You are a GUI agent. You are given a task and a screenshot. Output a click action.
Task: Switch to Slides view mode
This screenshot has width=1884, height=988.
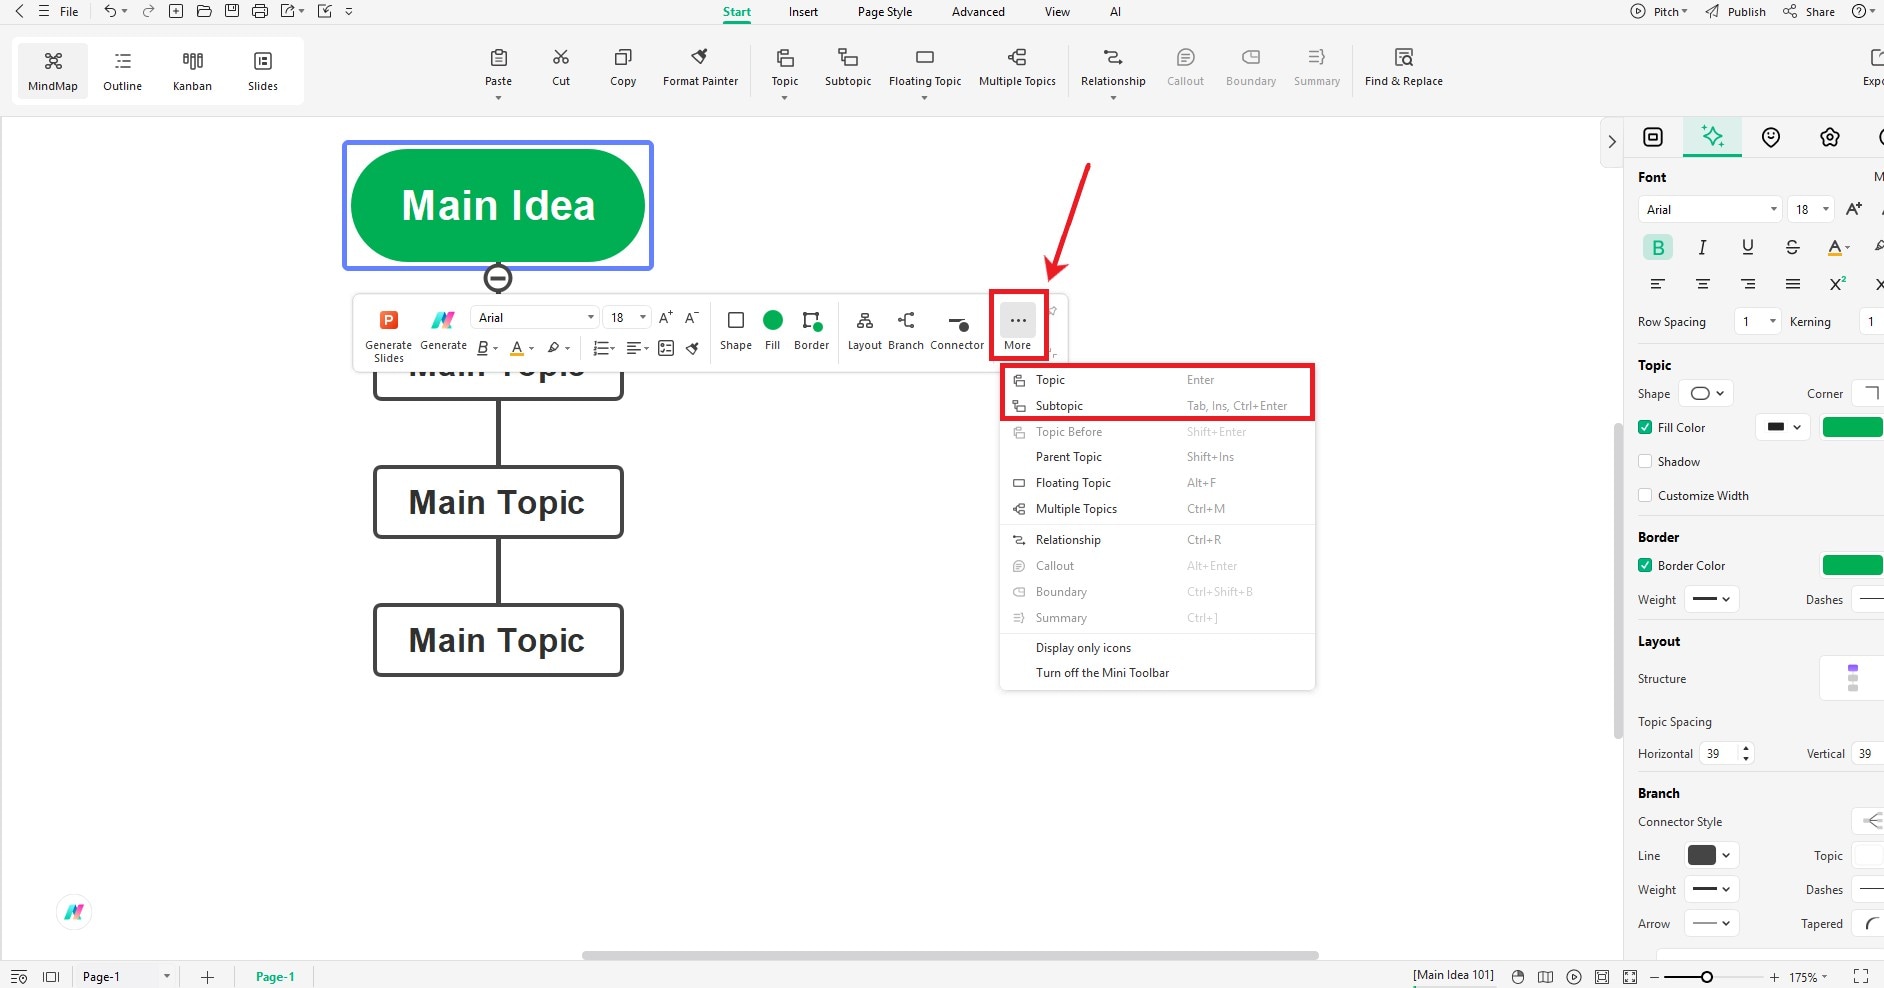263,70
